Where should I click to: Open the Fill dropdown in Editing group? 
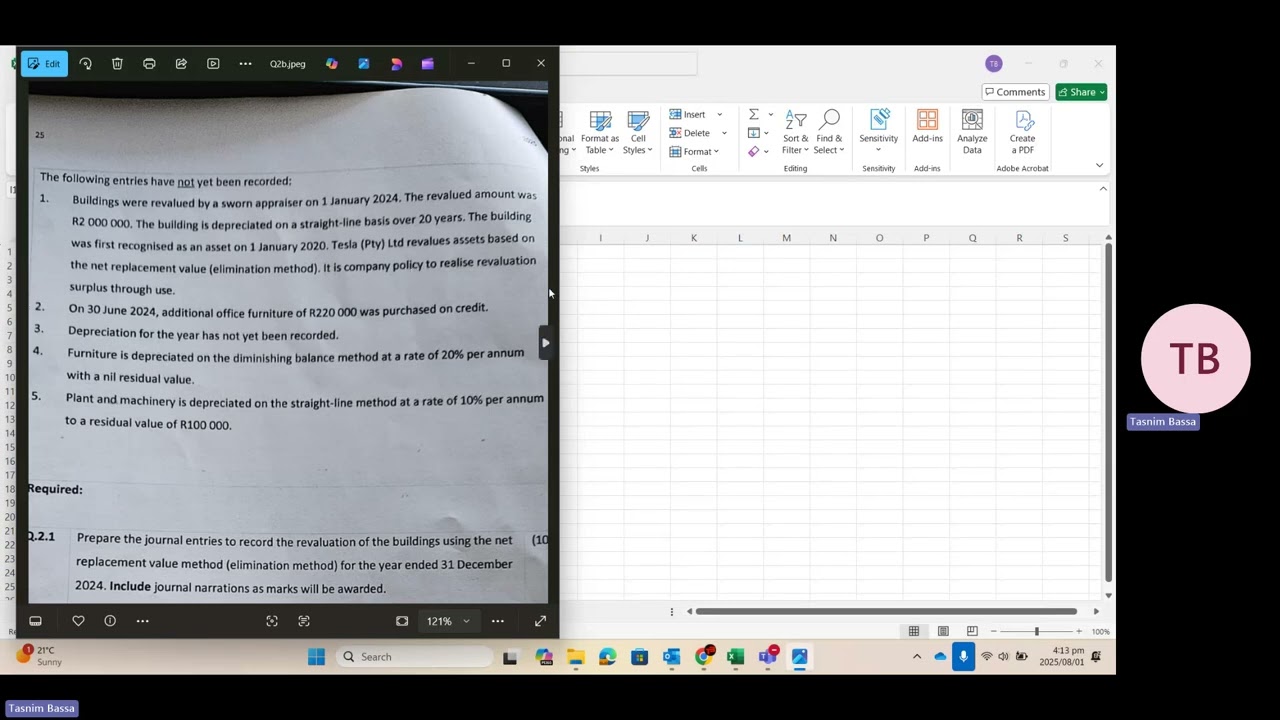click(x=759, y=133)
